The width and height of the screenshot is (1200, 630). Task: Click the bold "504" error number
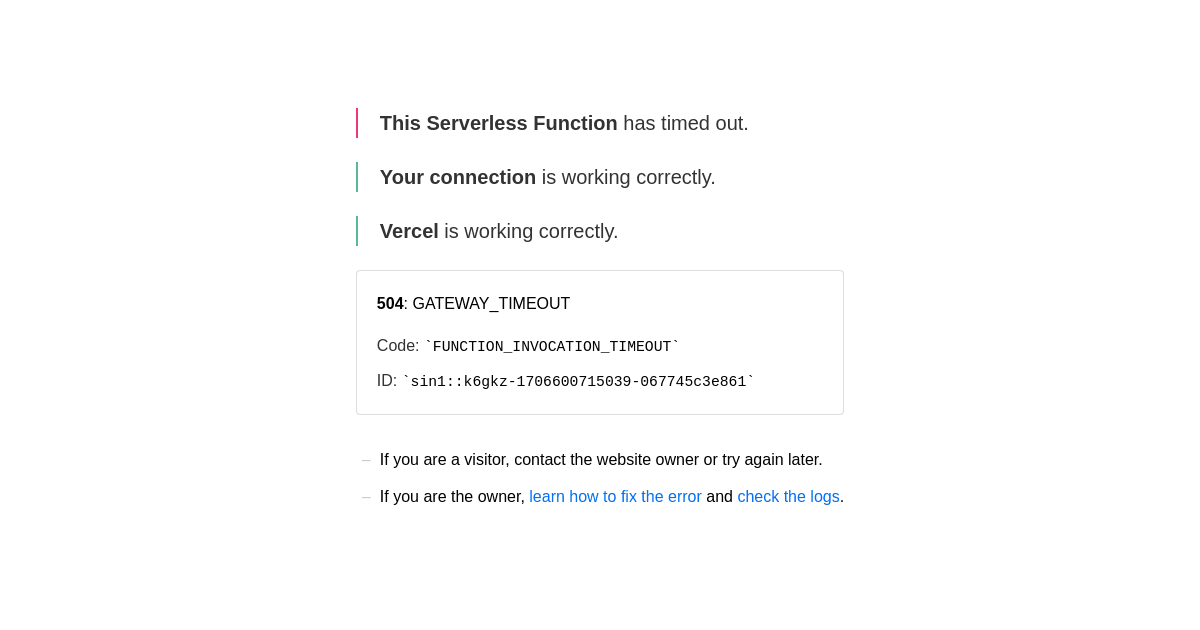pos(390,304)
